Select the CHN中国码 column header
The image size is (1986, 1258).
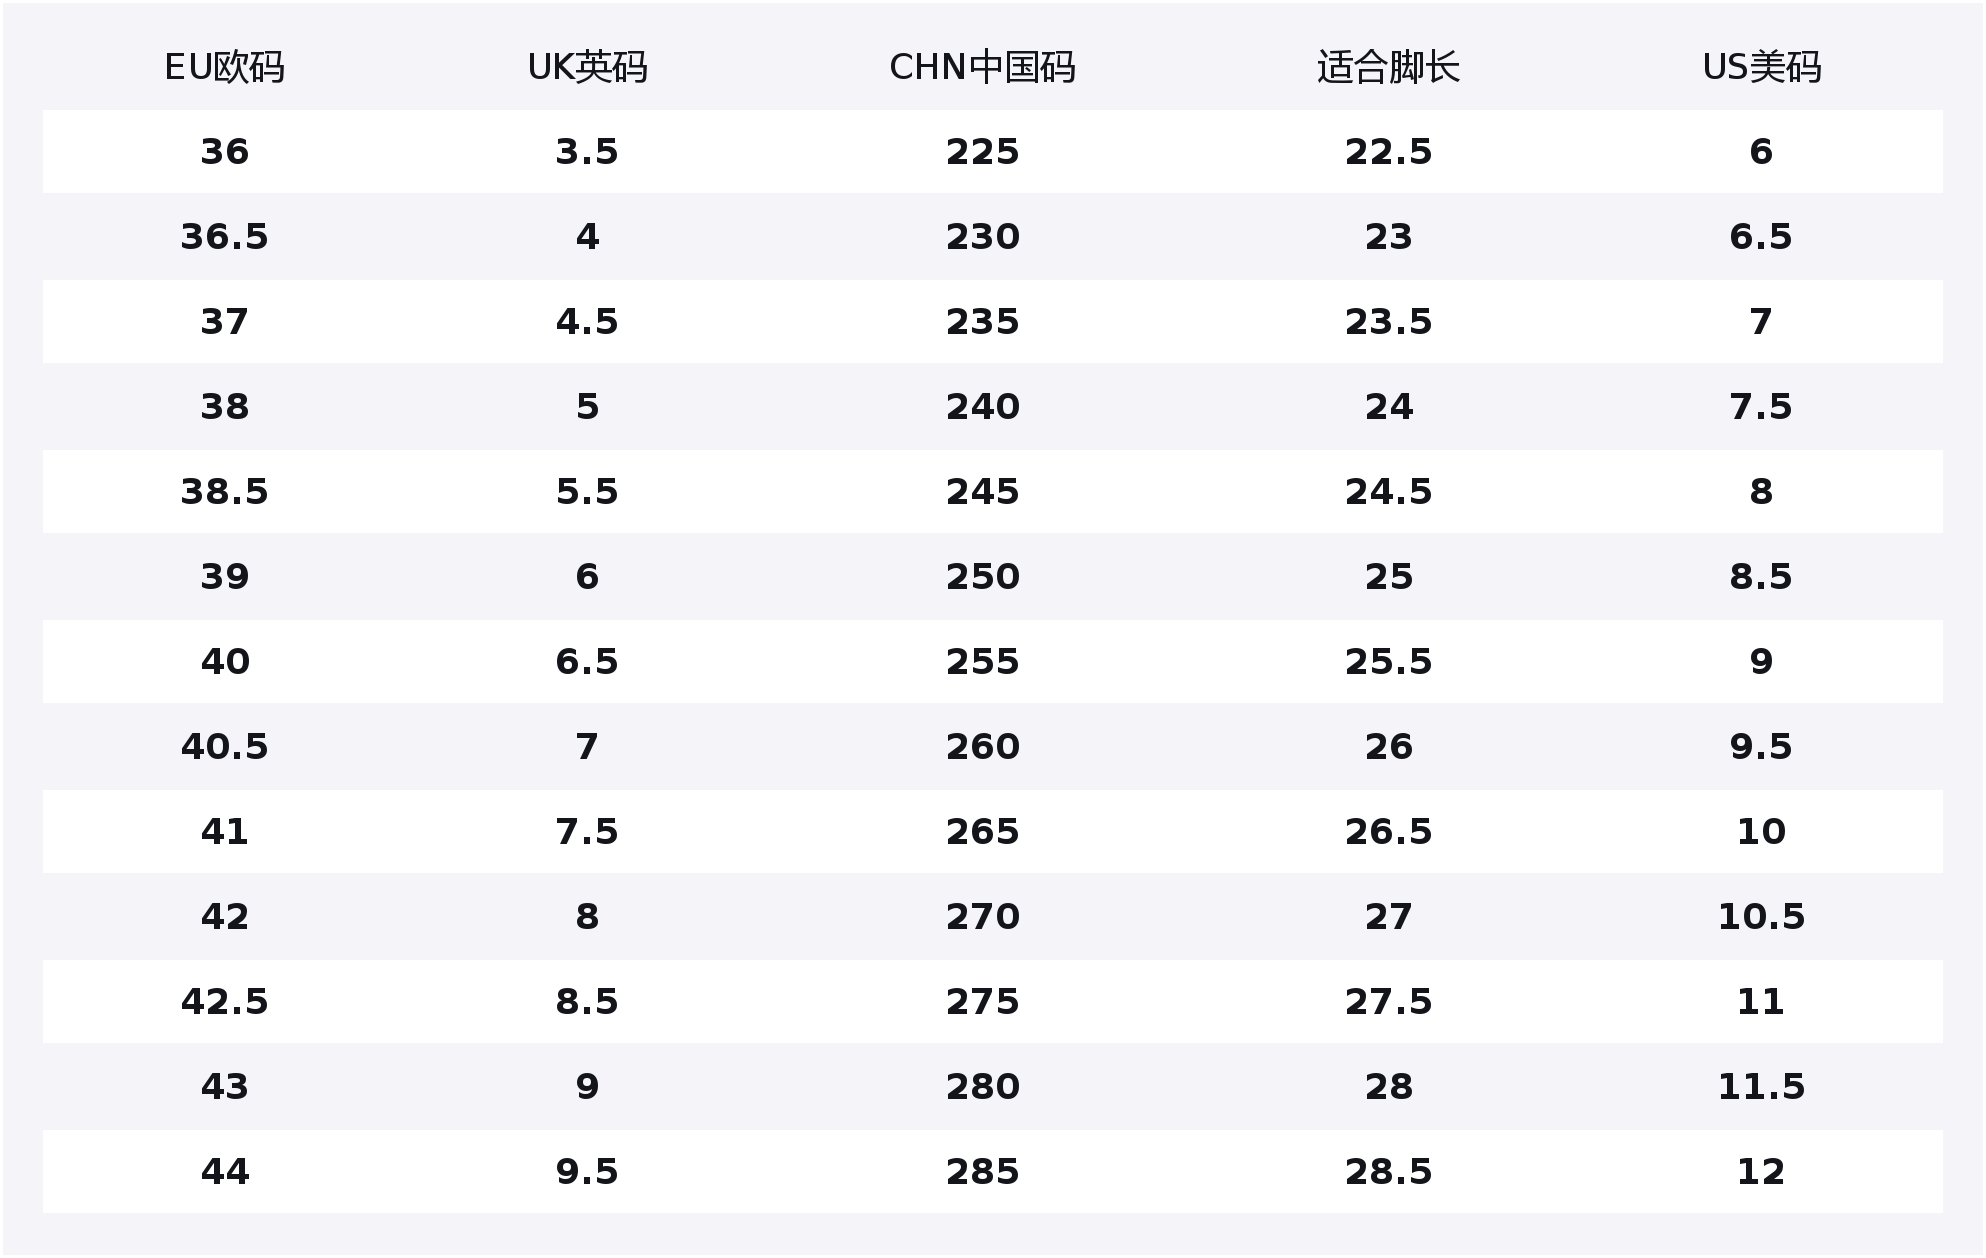pos(982,68)
